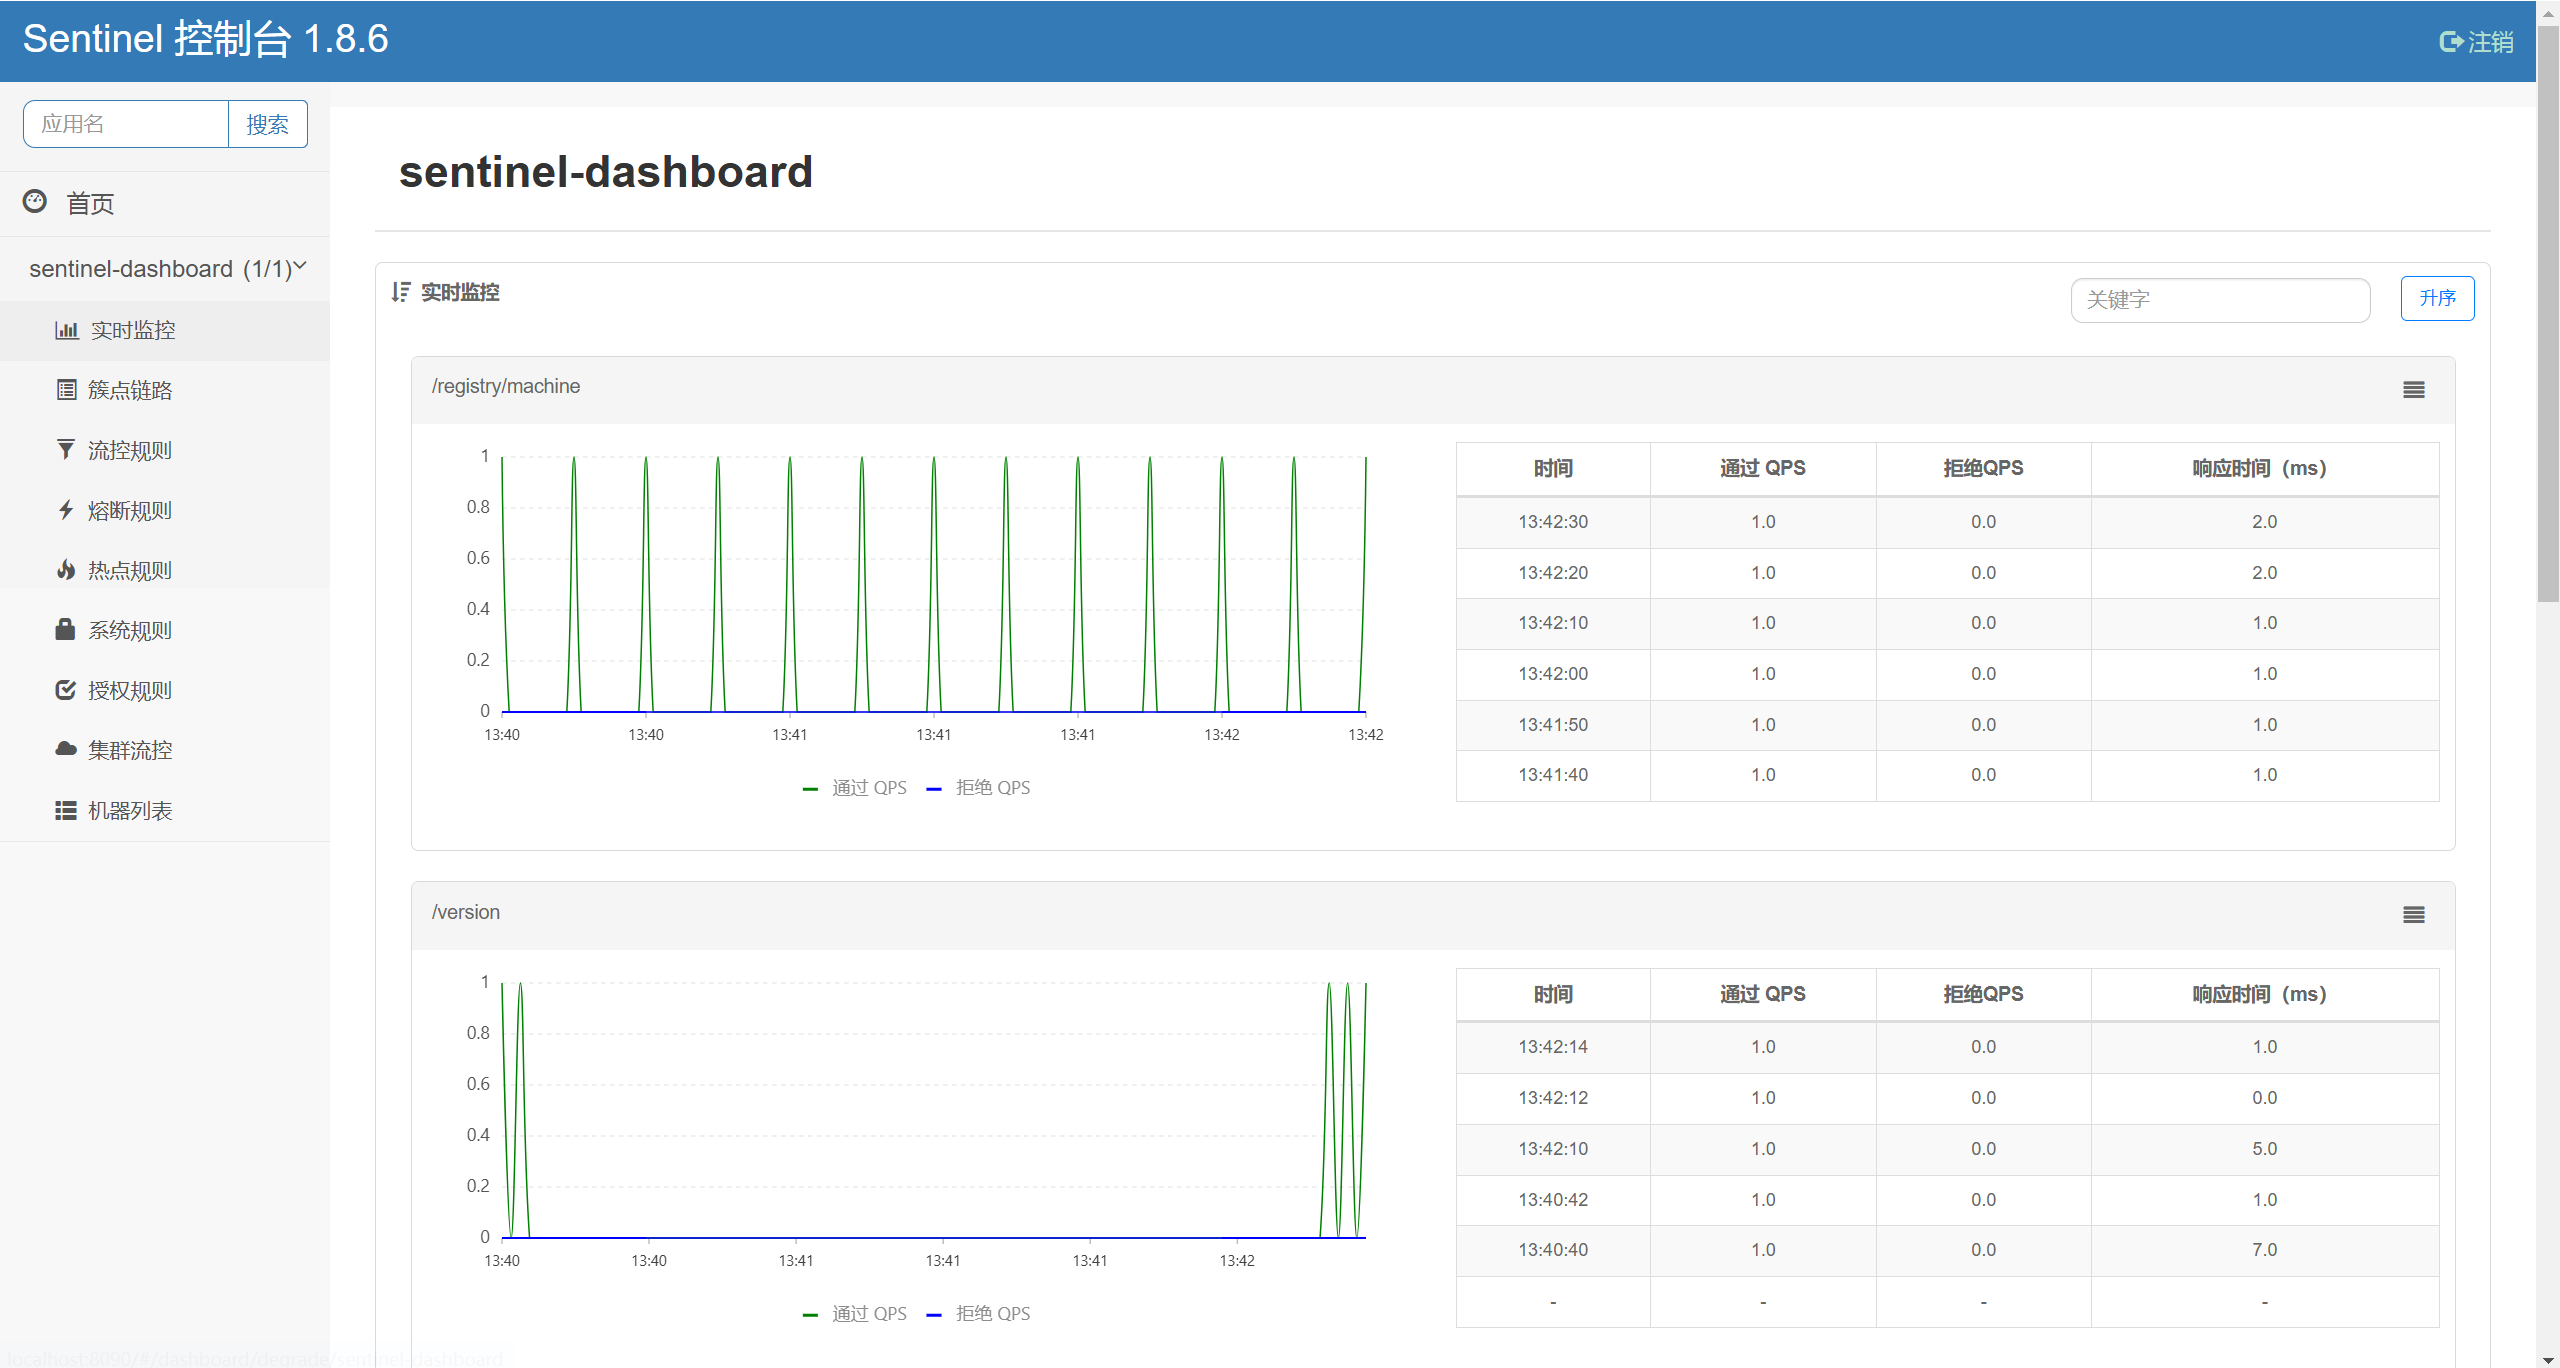This screenshot has height=1368, width=2560.
Task: Click the 搜索 button next to app name
Action: tap(267, 124)
